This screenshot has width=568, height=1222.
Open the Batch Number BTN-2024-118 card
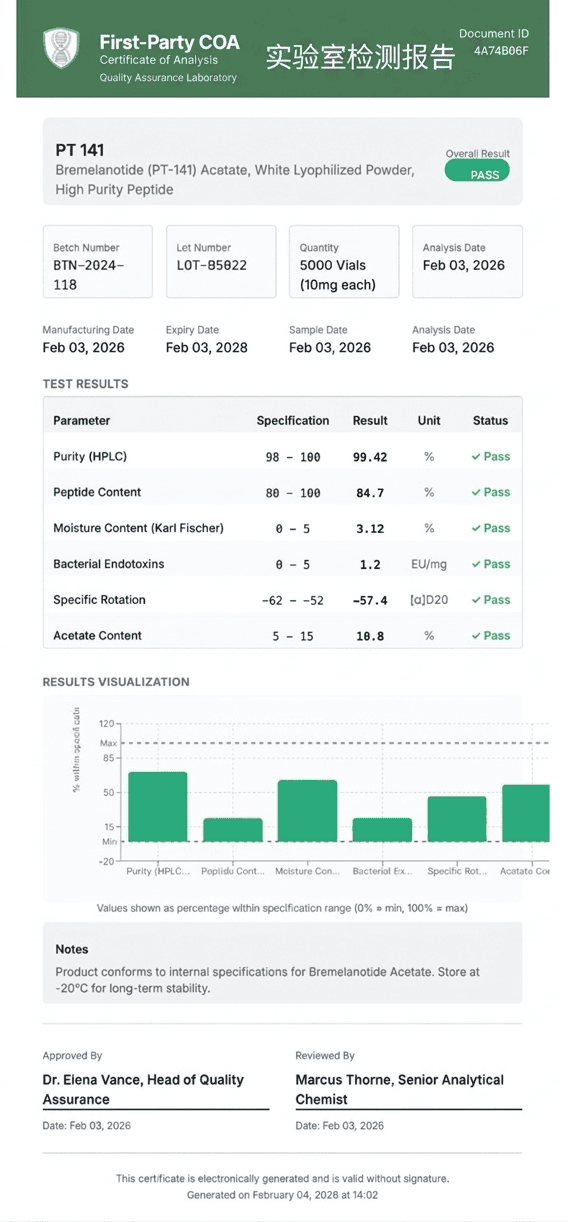(98, 261)
